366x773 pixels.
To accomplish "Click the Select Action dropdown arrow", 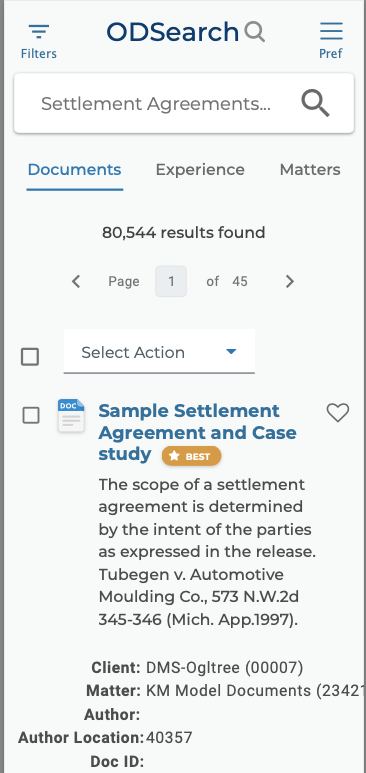I will pyautogui.click(x=231, y=351).
